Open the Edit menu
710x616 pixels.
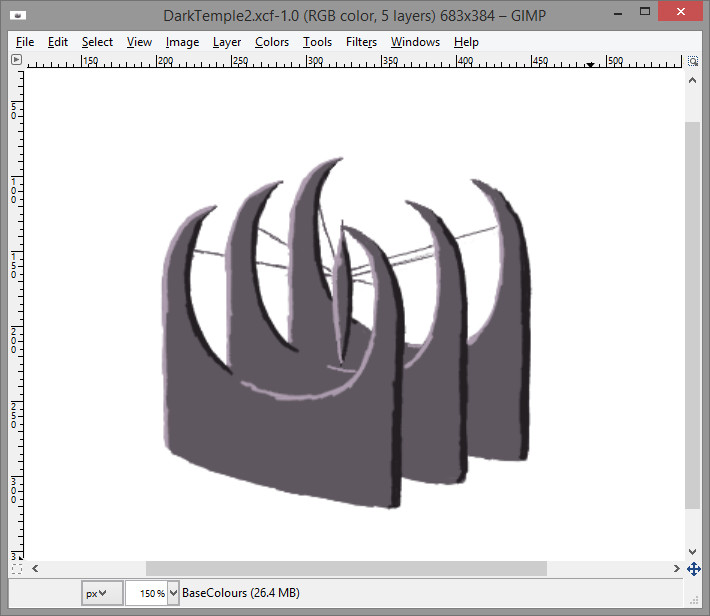point(58,42)
